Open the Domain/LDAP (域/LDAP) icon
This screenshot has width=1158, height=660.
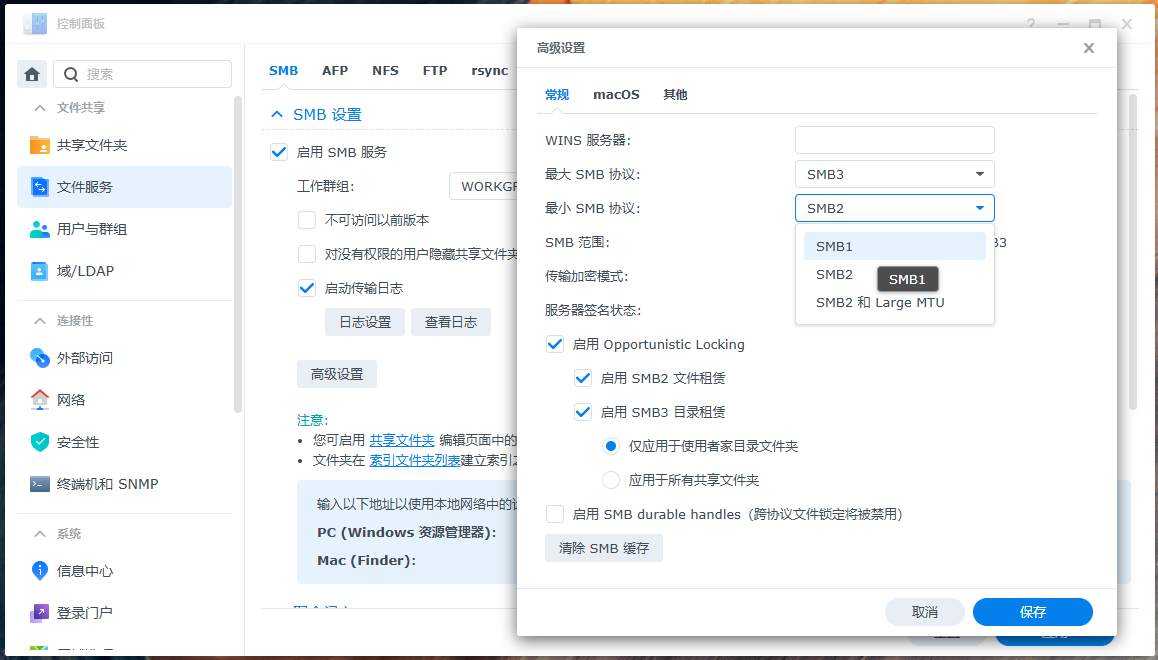coord(40,271)
